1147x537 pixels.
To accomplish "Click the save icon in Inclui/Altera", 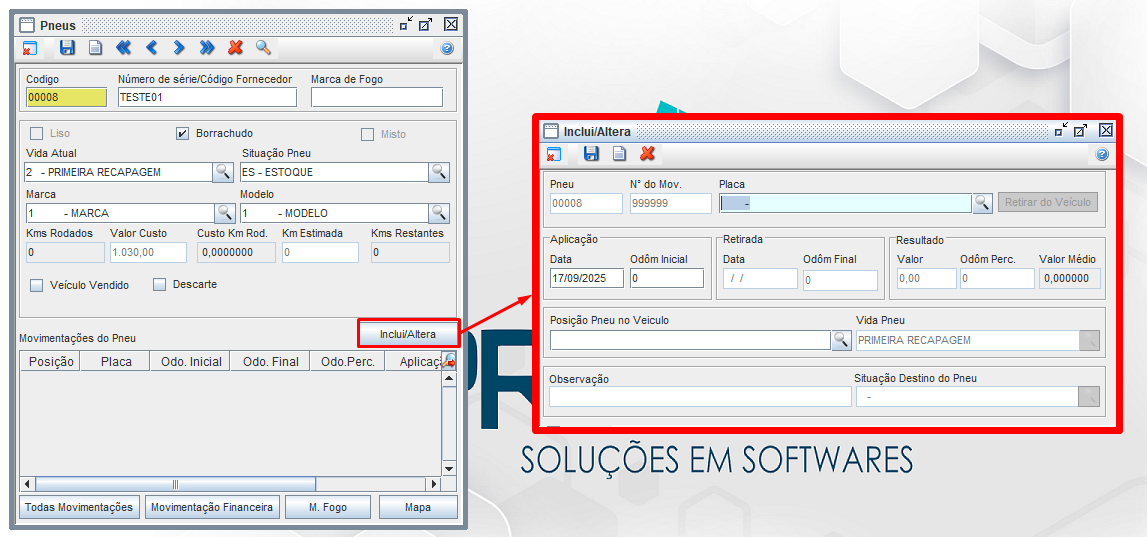I will [x=591, y=154].
